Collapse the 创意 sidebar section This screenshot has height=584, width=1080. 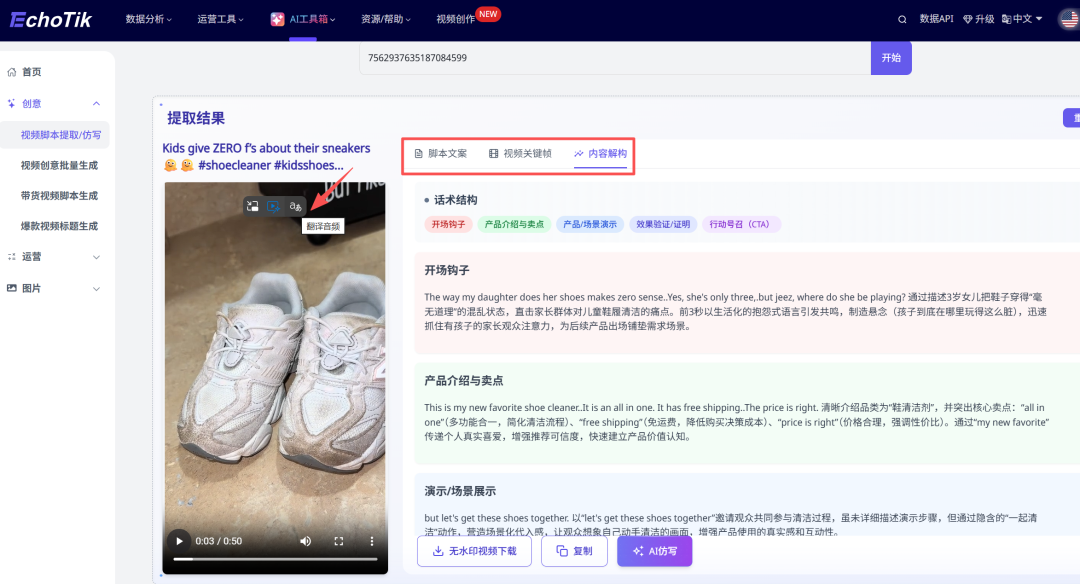[96, 102]
